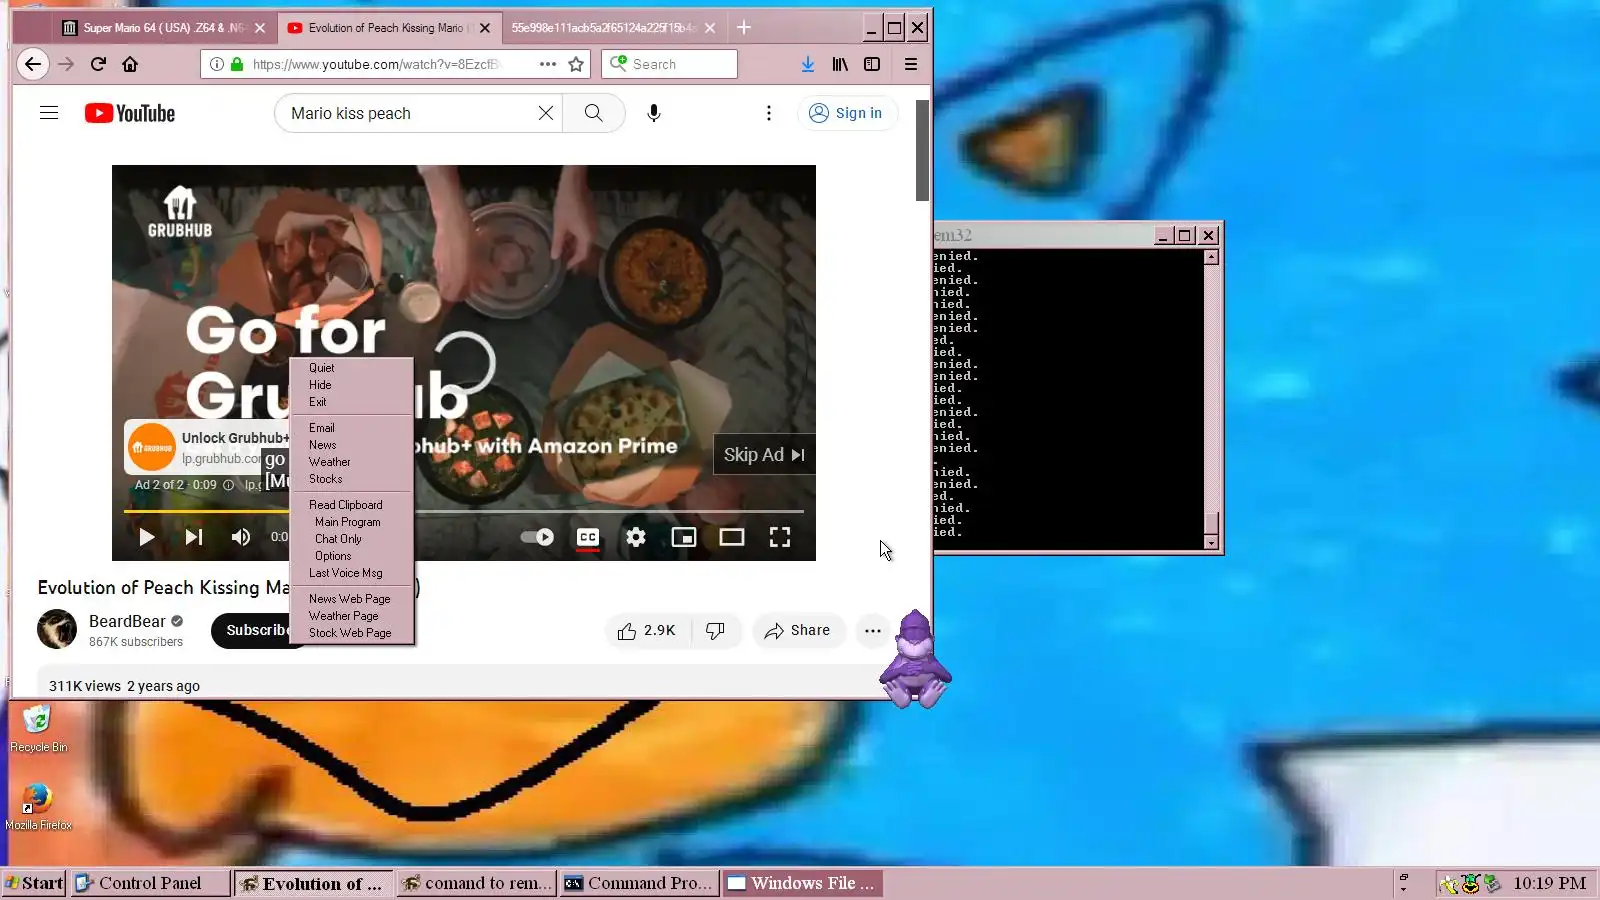Reload the YouTube page
1600x900 pixels.
point(98,64)
